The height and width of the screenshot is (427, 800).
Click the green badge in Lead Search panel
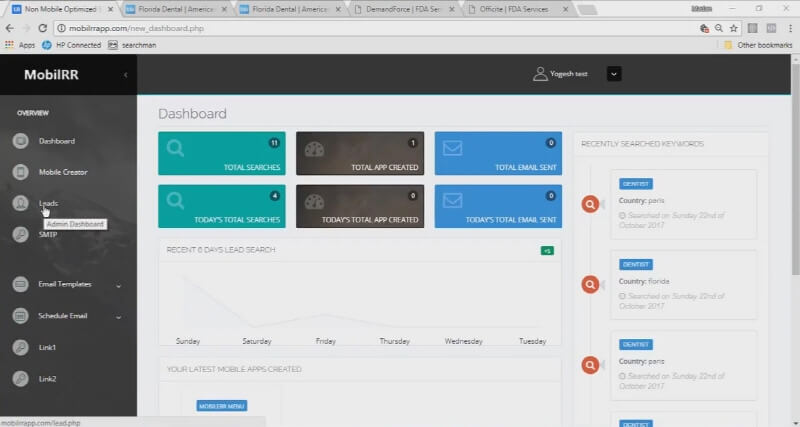tap(547, 250)
